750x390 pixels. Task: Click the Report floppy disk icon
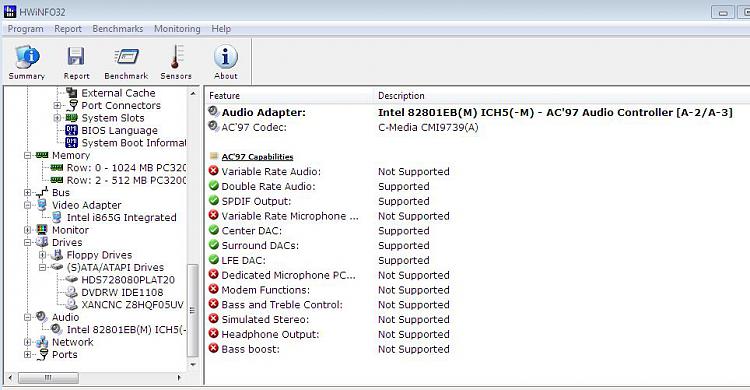click(x=76, y=56)
